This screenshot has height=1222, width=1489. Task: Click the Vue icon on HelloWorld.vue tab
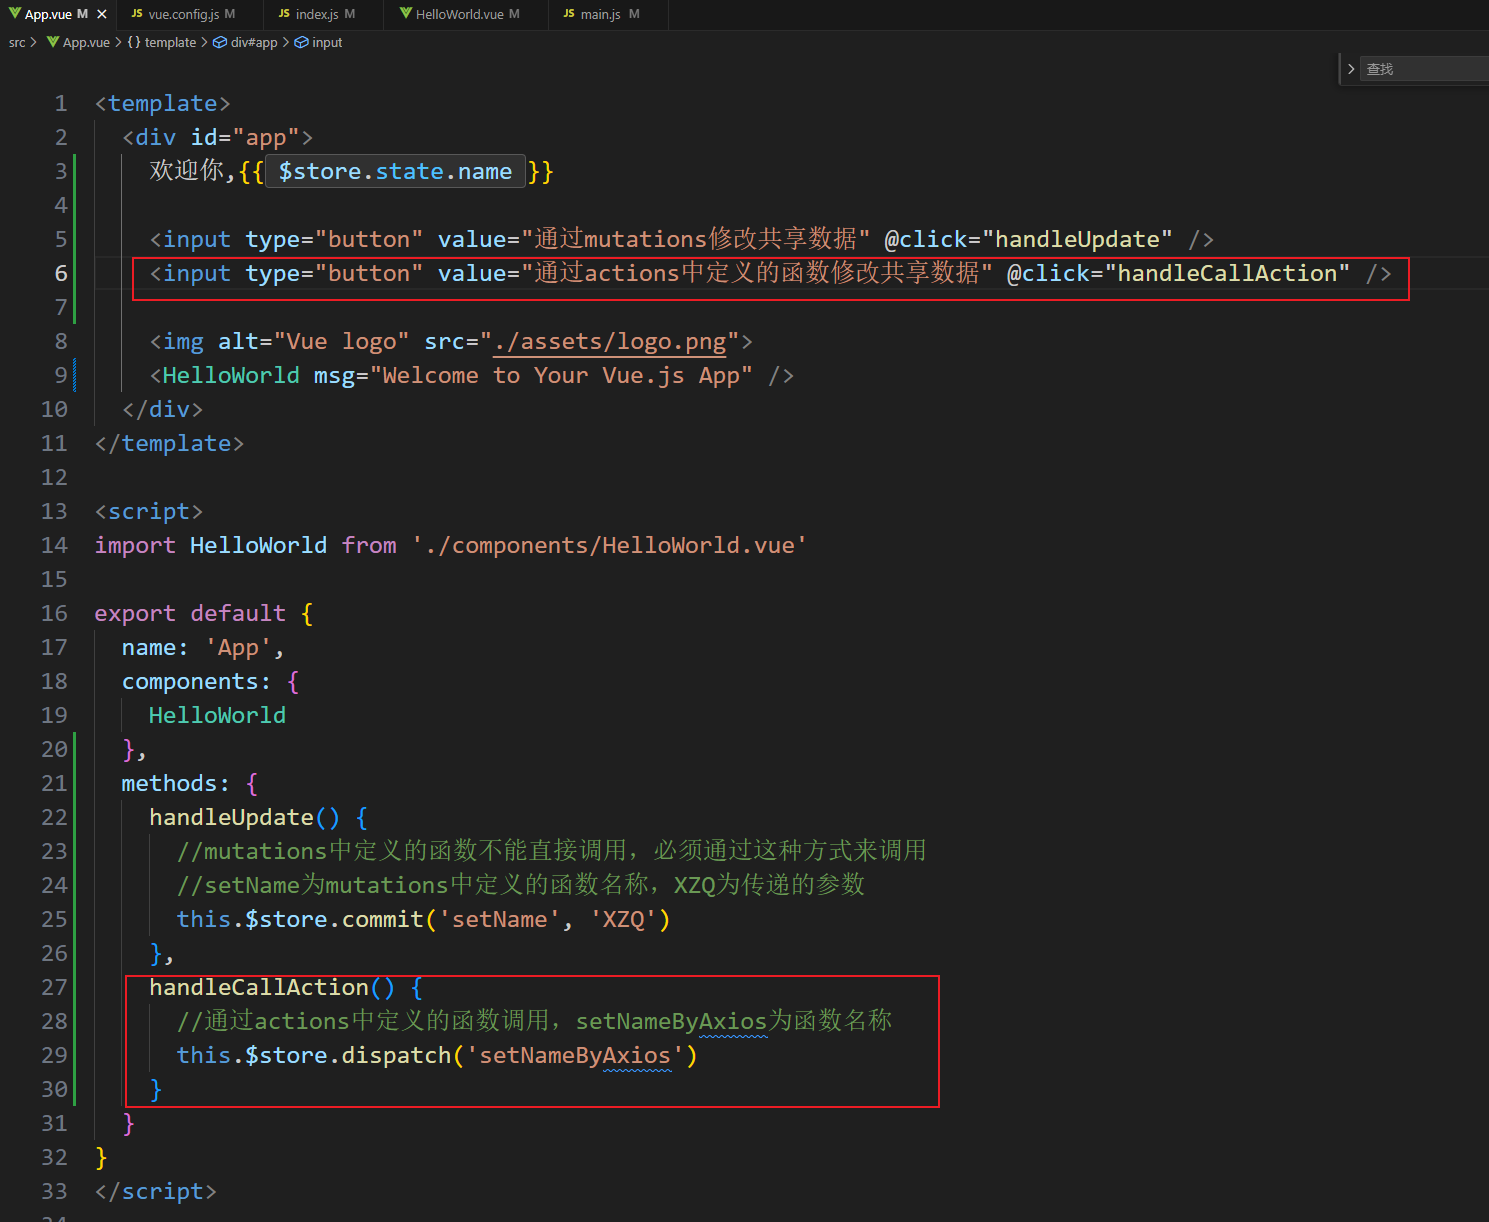coord(405,14)
